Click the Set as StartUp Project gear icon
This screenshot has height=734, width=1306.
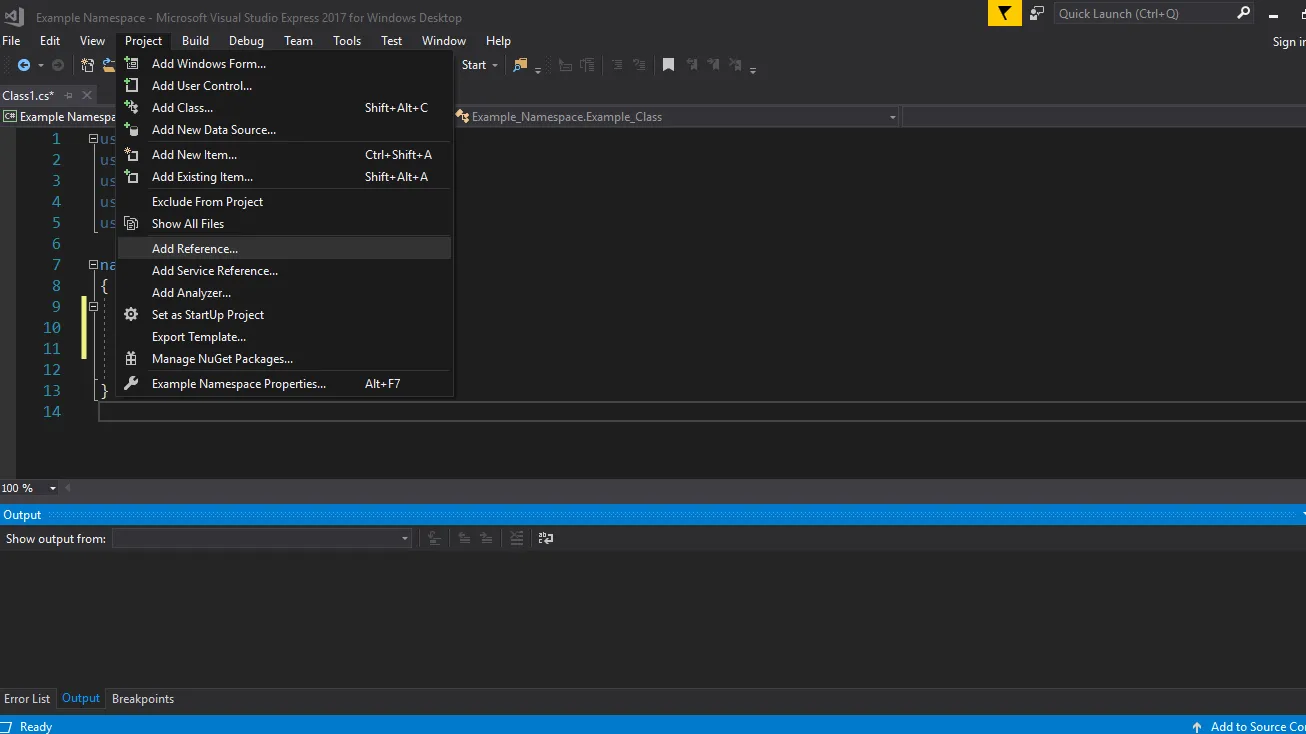(x=131, y=314)
